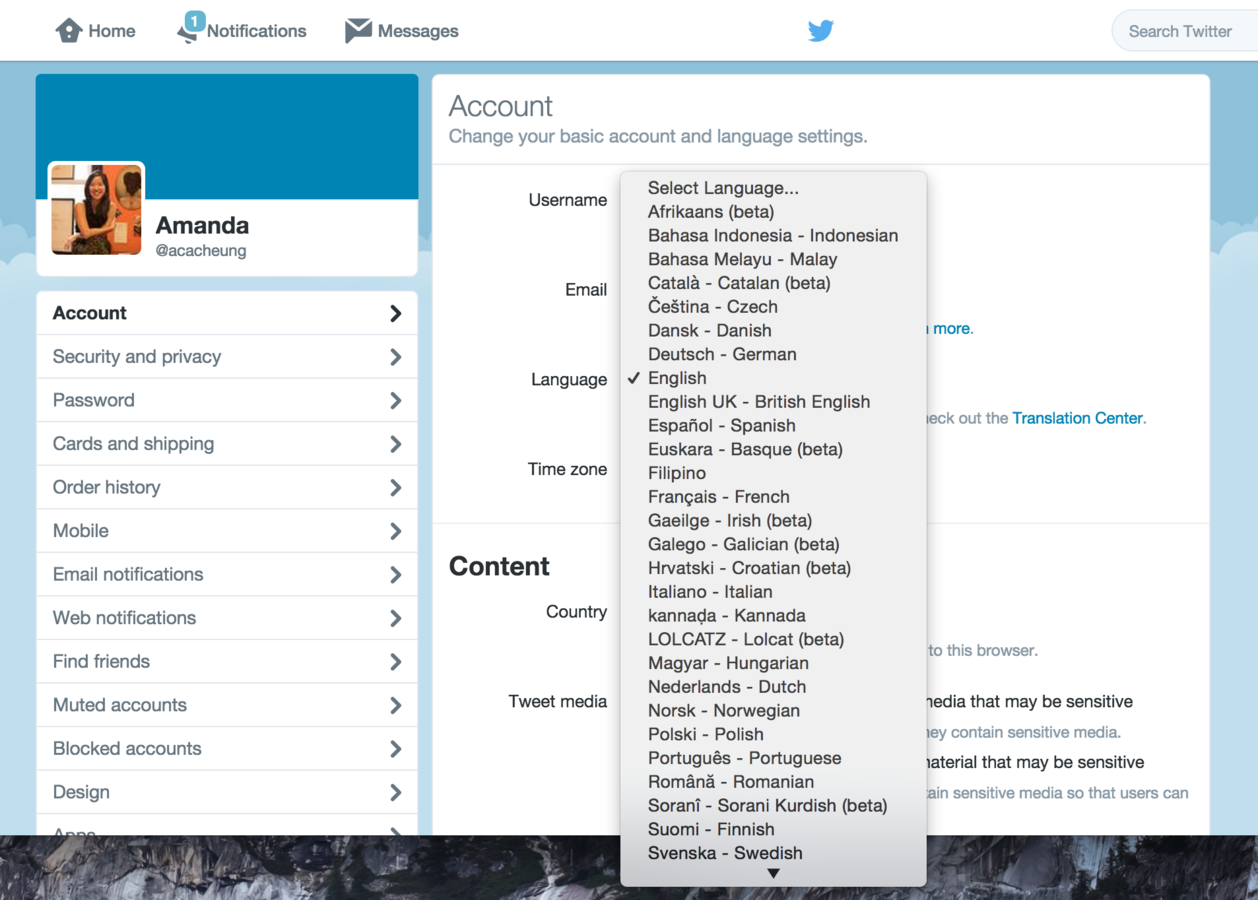Select Deutsch - German language
Viewport: 1258px width, 900px height.
coord(773,354)
